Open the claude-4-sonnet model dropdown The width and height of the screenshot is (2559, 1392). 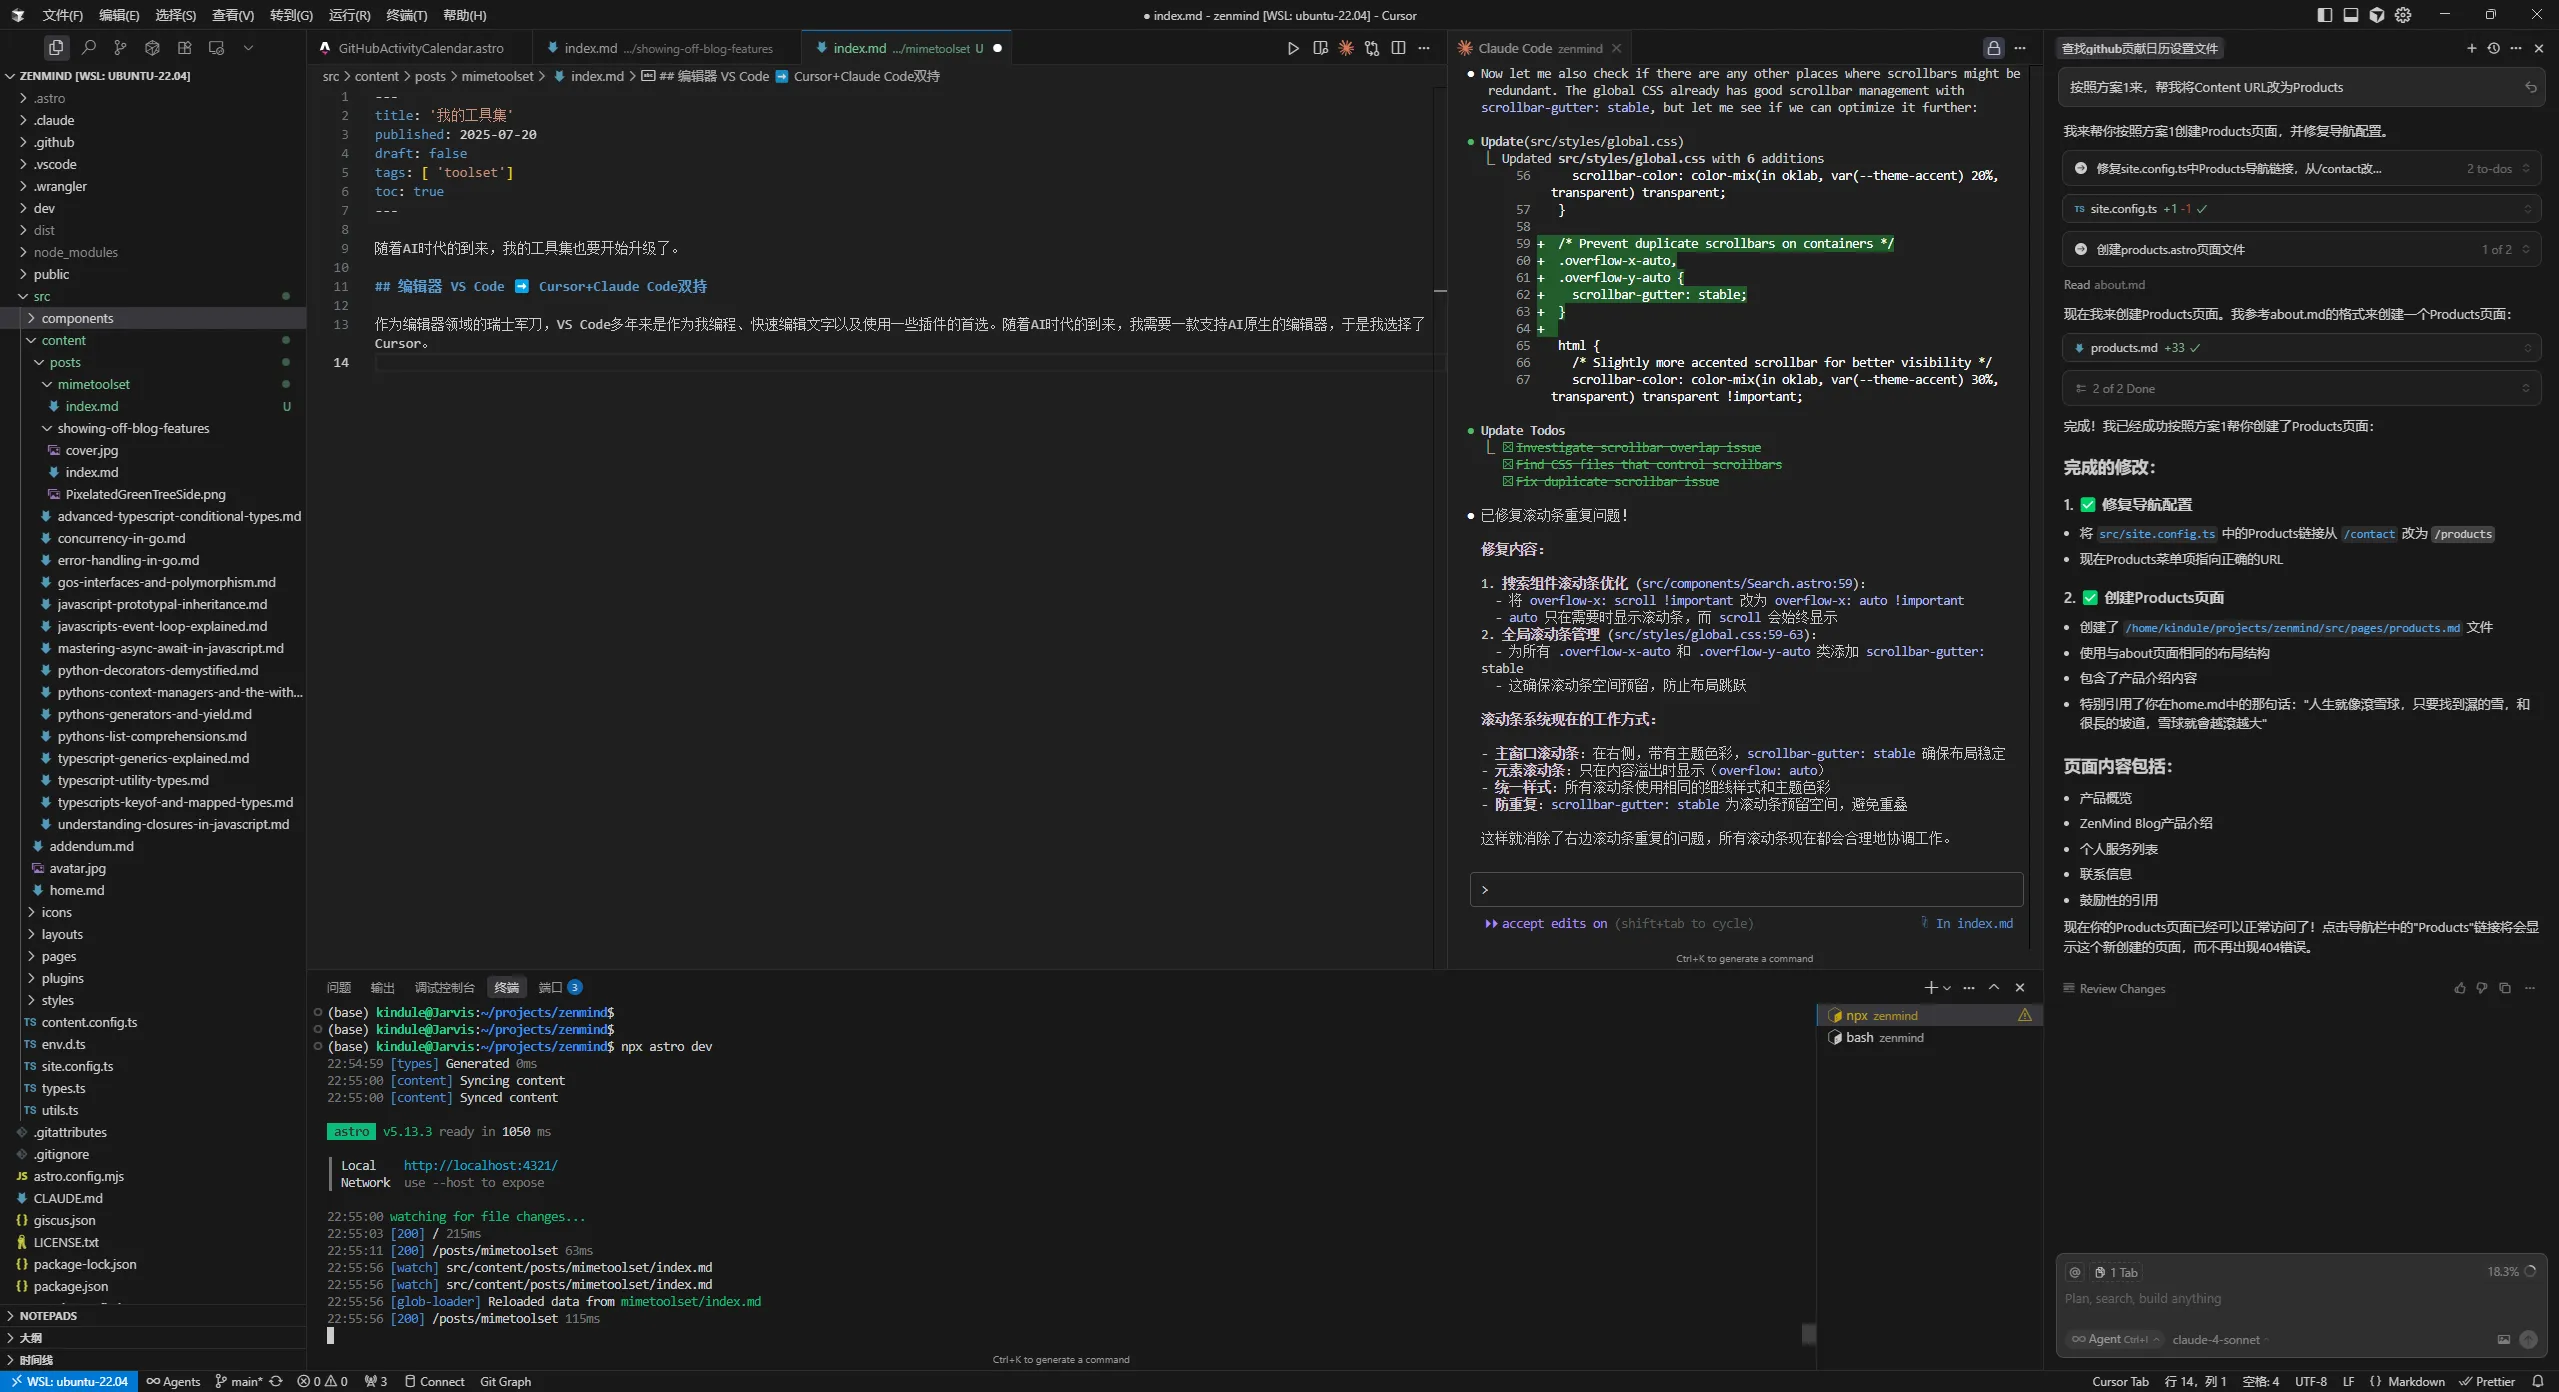tap(2217, 1339)
